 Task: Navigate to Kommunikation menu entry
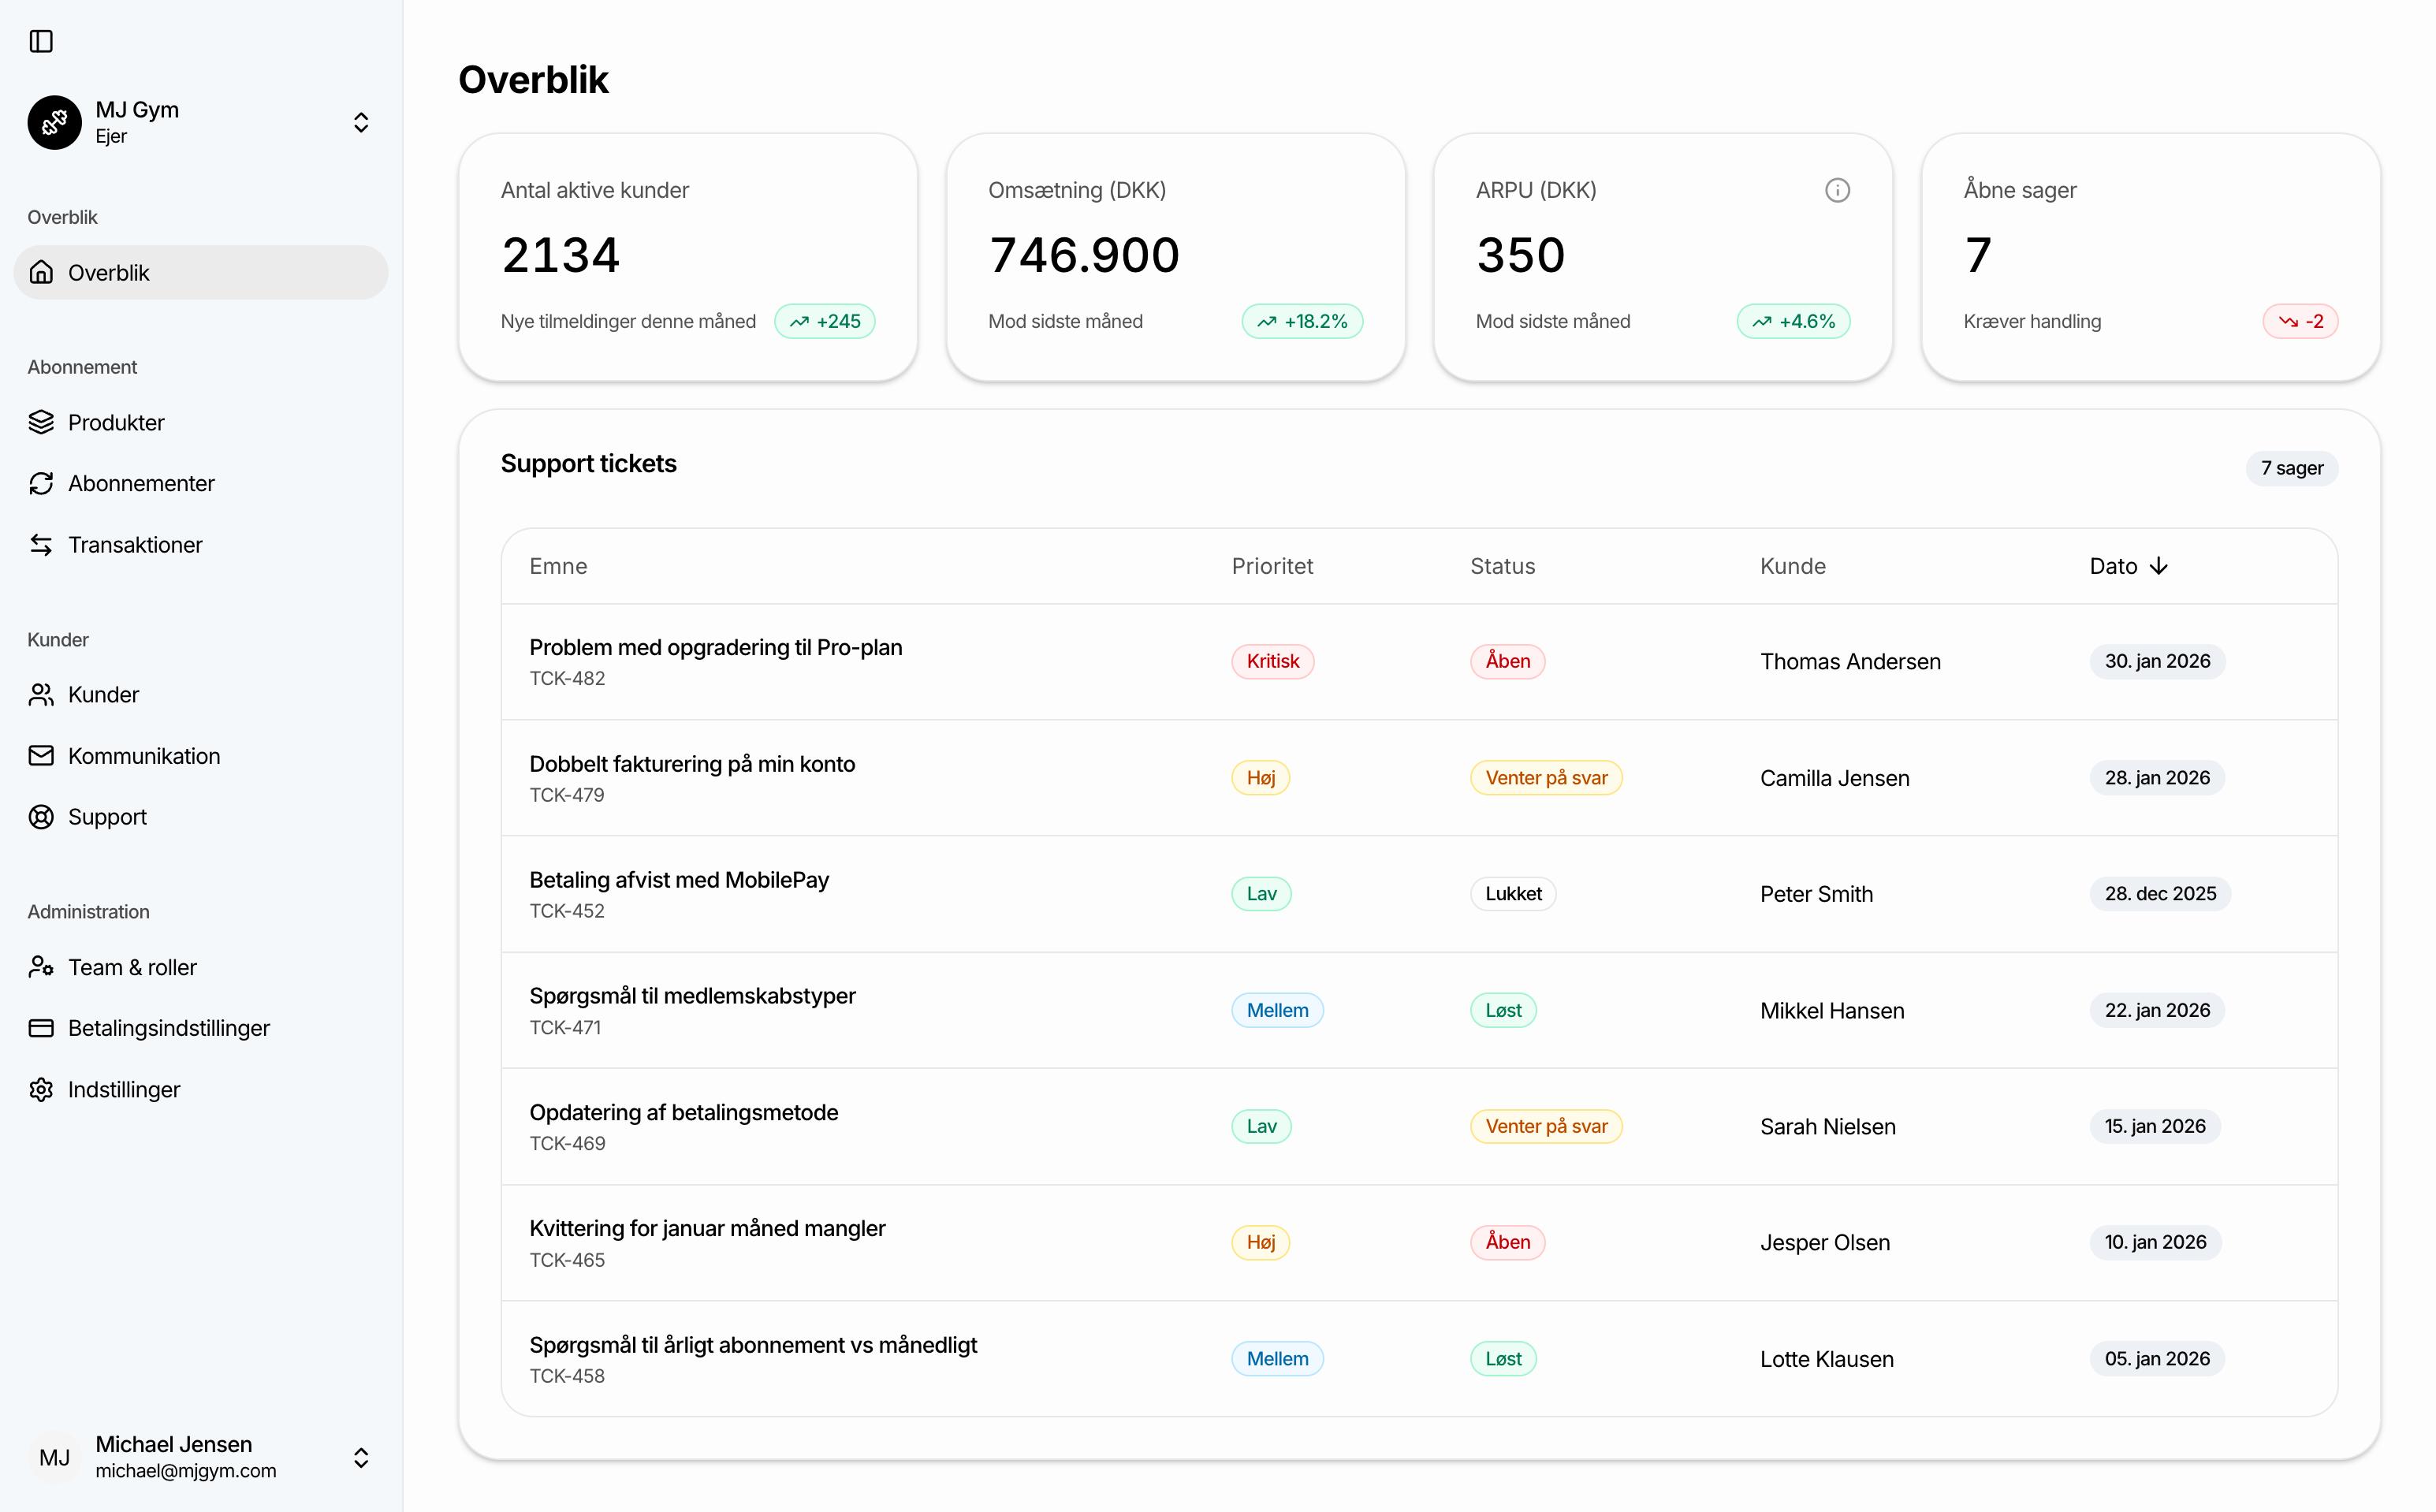tap(144, 755)
